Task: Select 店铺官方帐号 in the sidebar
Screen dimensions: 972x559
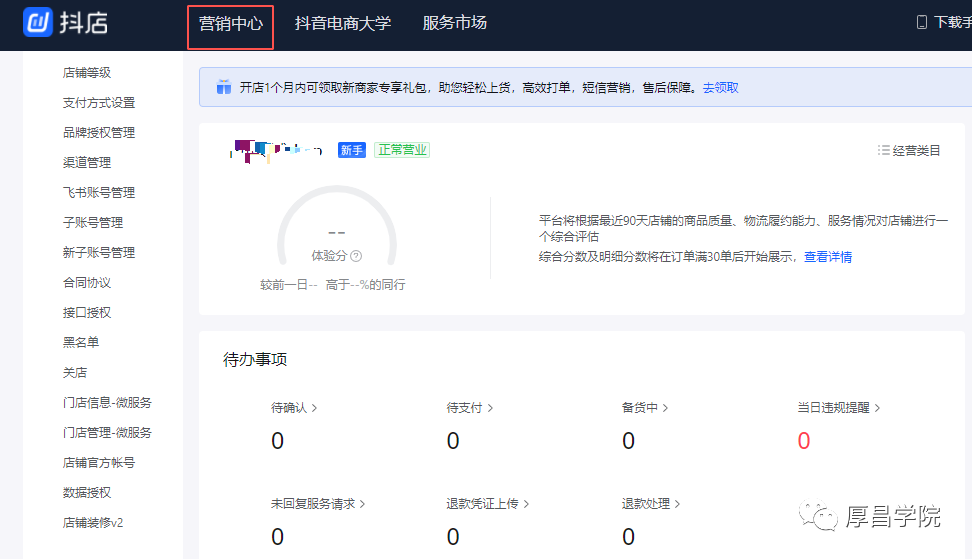Action: (x=99, y=462)
